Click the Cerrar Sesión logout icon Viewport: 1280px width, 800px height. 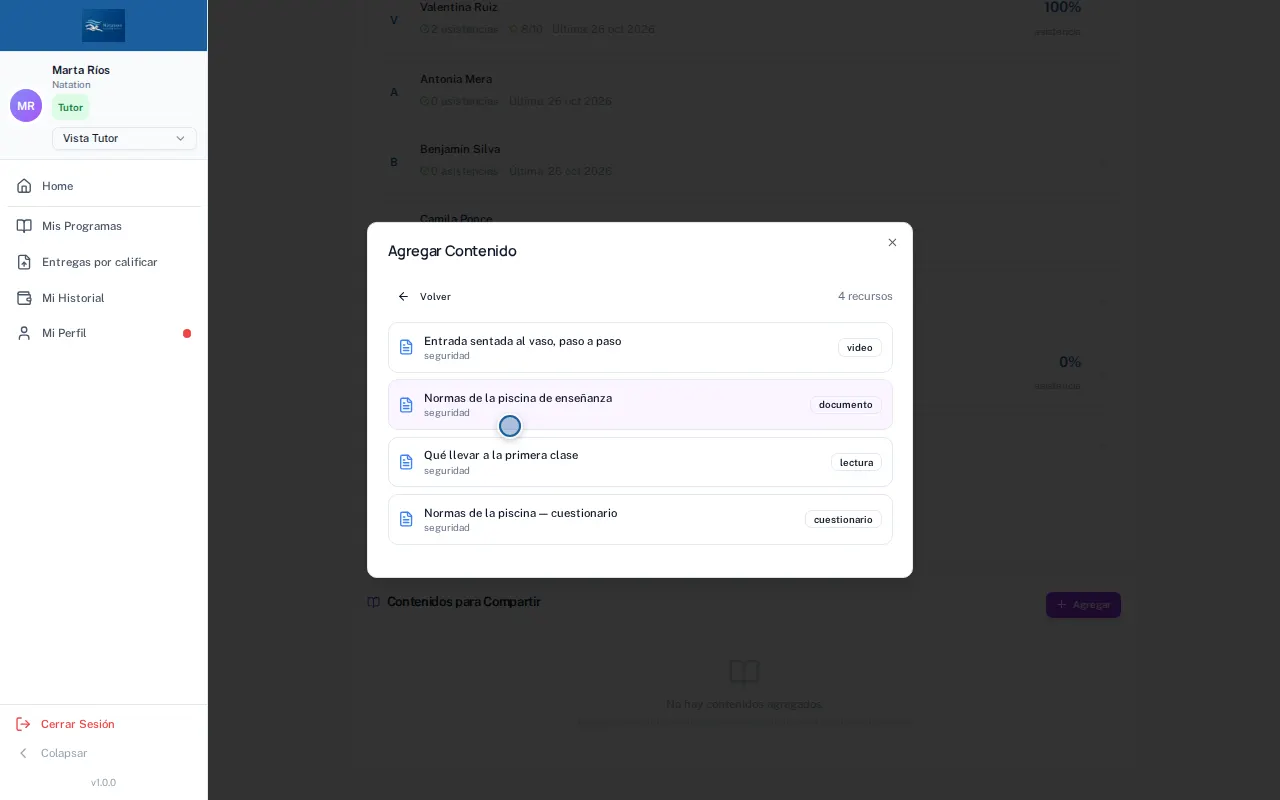click(23, 724)
